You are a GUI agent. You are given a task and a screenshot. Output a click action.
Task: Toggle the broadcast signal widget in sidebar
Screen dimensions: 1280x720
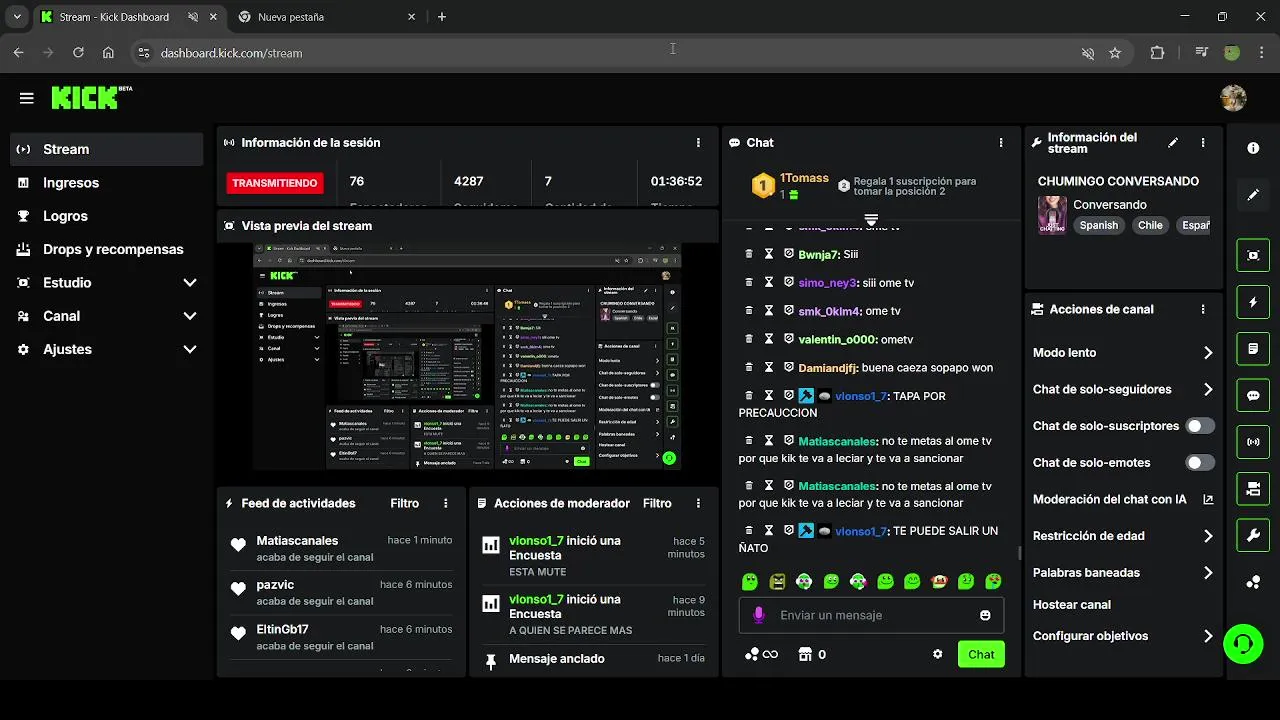click(x=1253, y=441)
